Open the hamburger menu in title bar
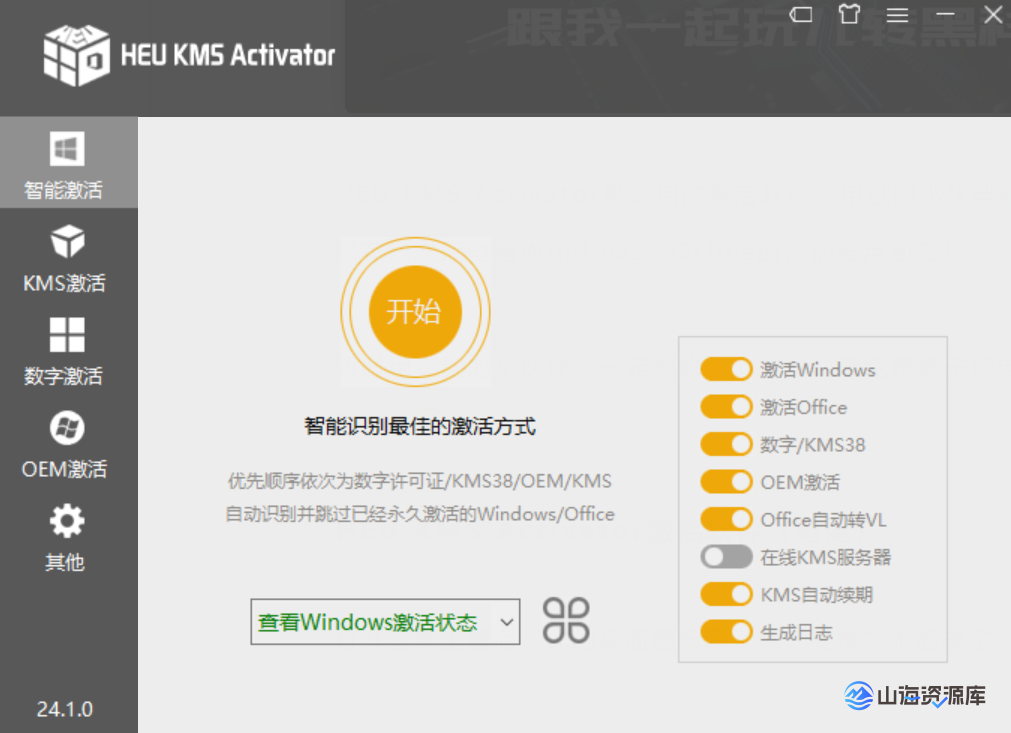This screenshot has height=733, width=1011. point(897,15)
